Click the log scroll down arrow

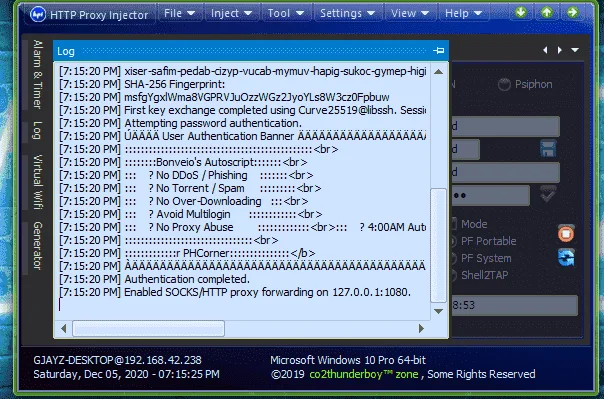pos(438,311)
